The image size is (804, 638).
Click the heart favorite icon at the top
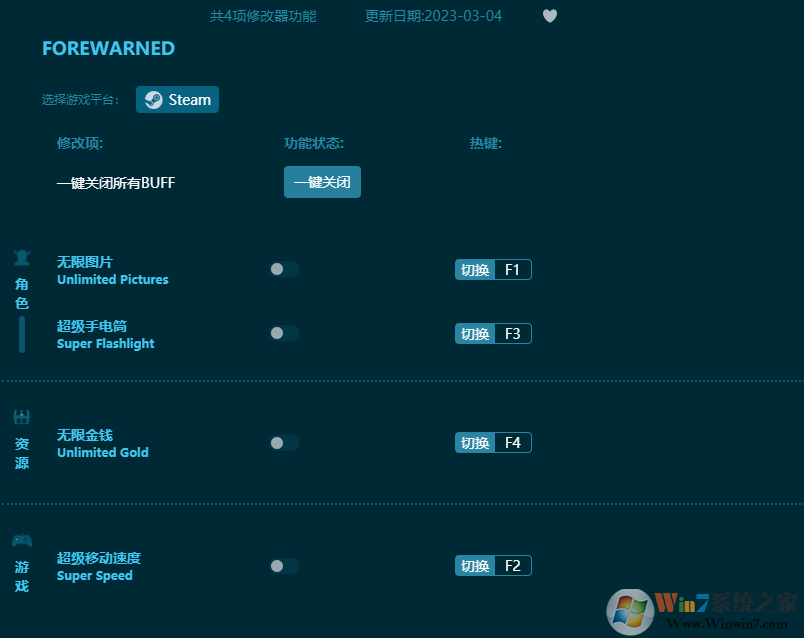[x=550, y=16]
